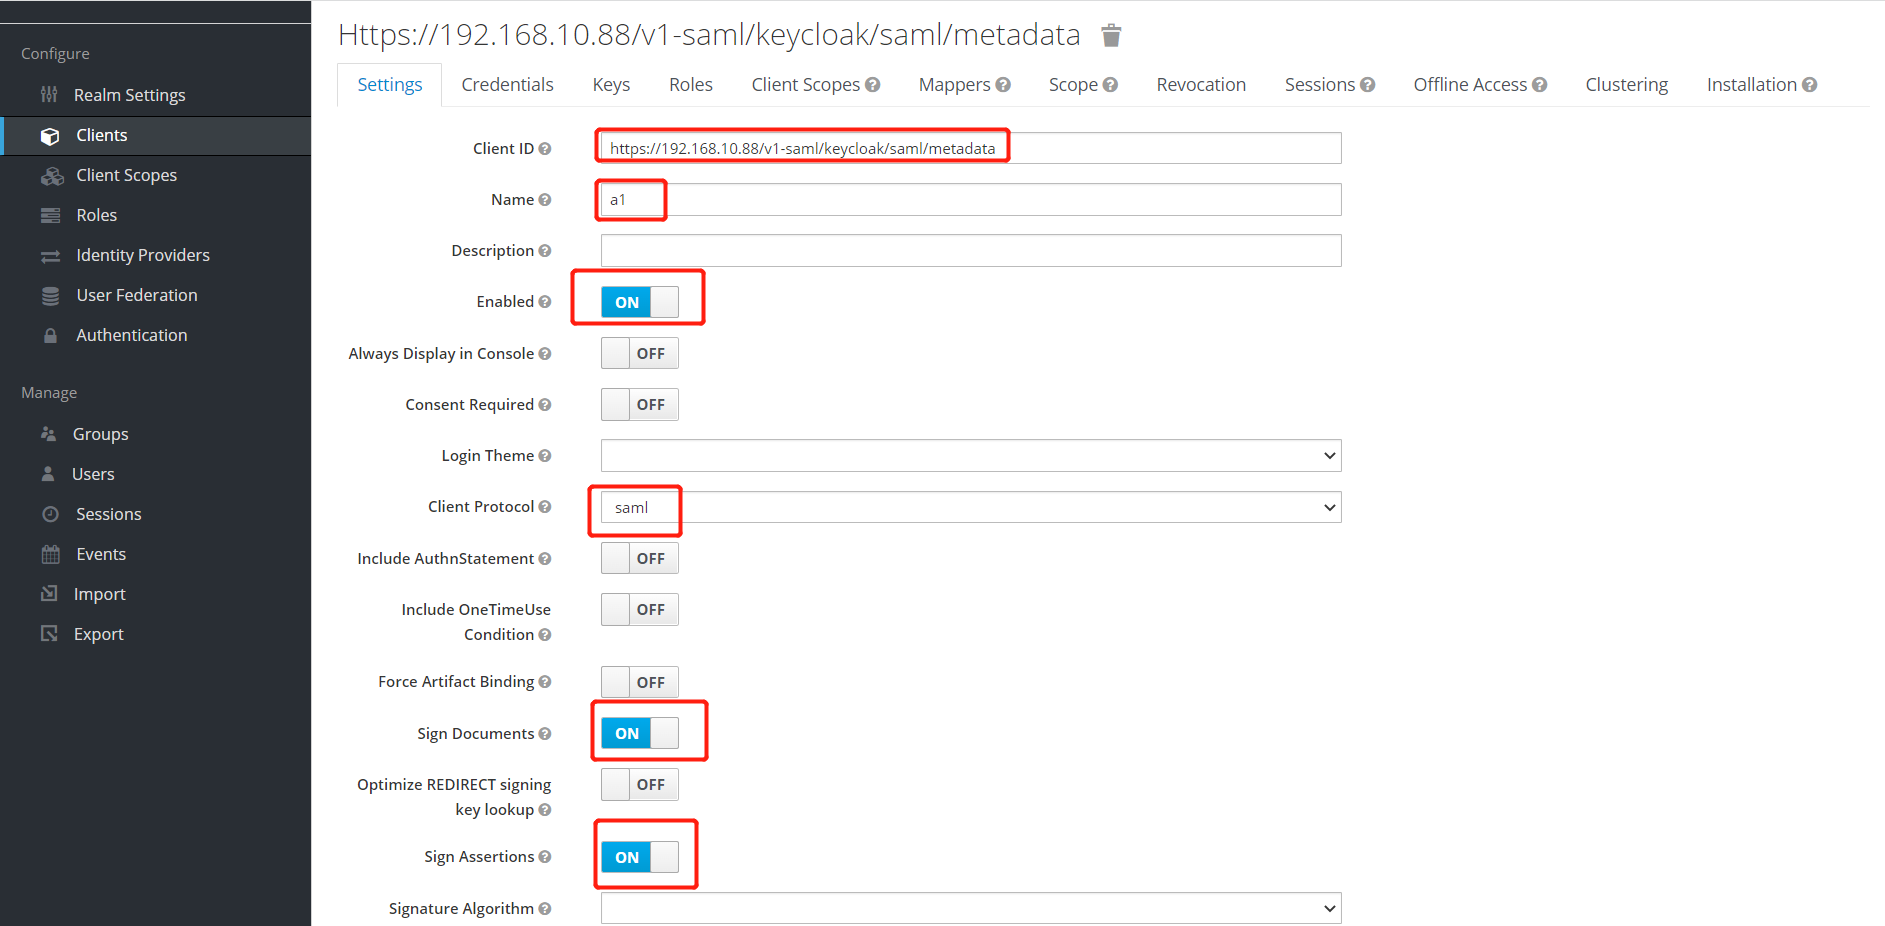The image size is (1885, 926).
Task: Click the help icon next to Enabled
Action: click(545, 302)
